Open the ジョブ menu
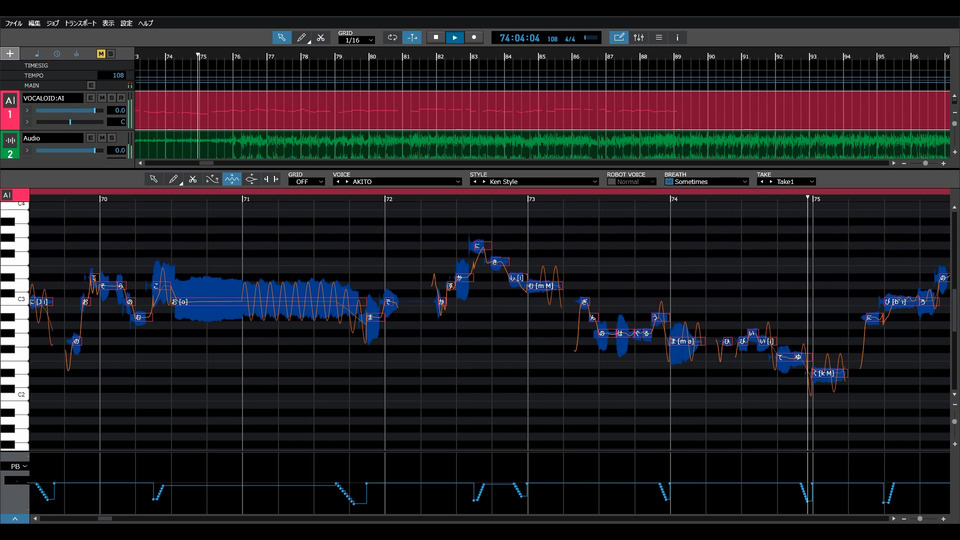This screenshot has height=540, width=960. (x=53, y=23)
